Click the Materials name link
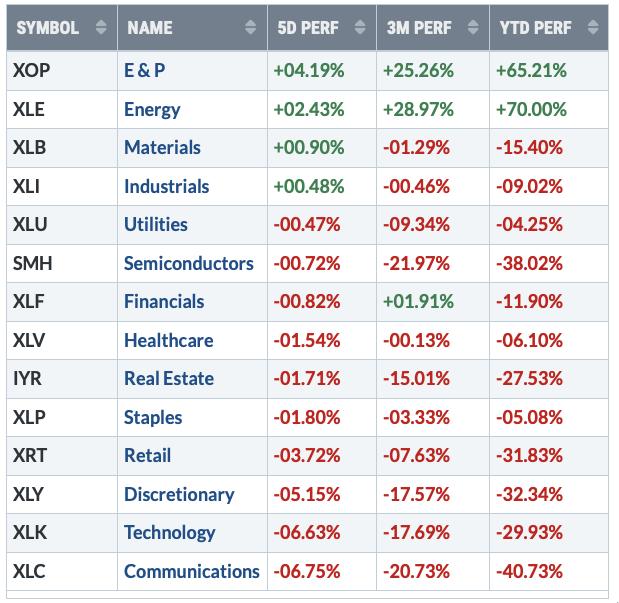The width and height of the screenshot is (619, 603). [162, 147]
